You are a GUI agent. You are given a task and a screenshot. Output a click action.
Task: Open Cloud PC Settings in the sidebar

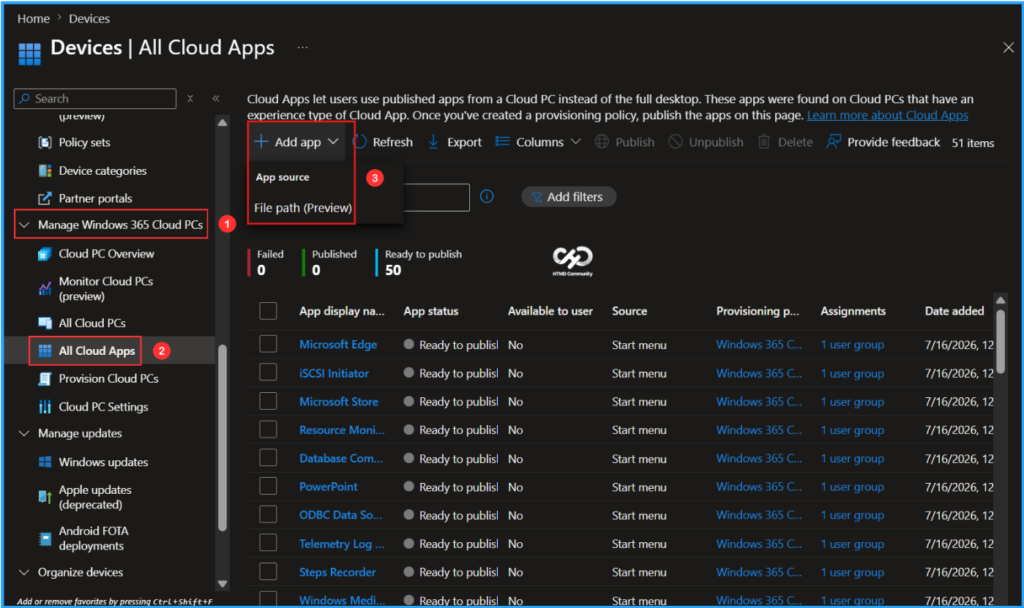click(x=103, y=407)
